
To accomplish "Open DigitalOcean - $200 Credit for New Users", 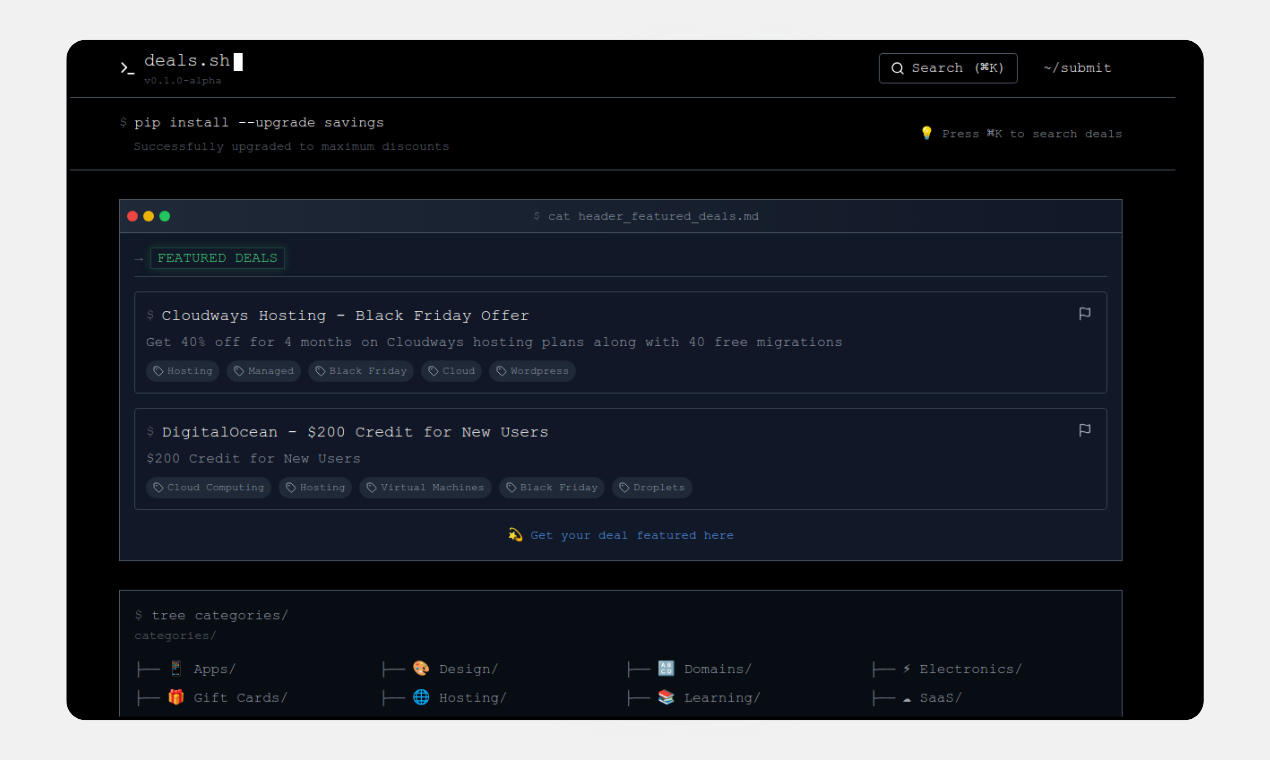I will tap(355, 432).
